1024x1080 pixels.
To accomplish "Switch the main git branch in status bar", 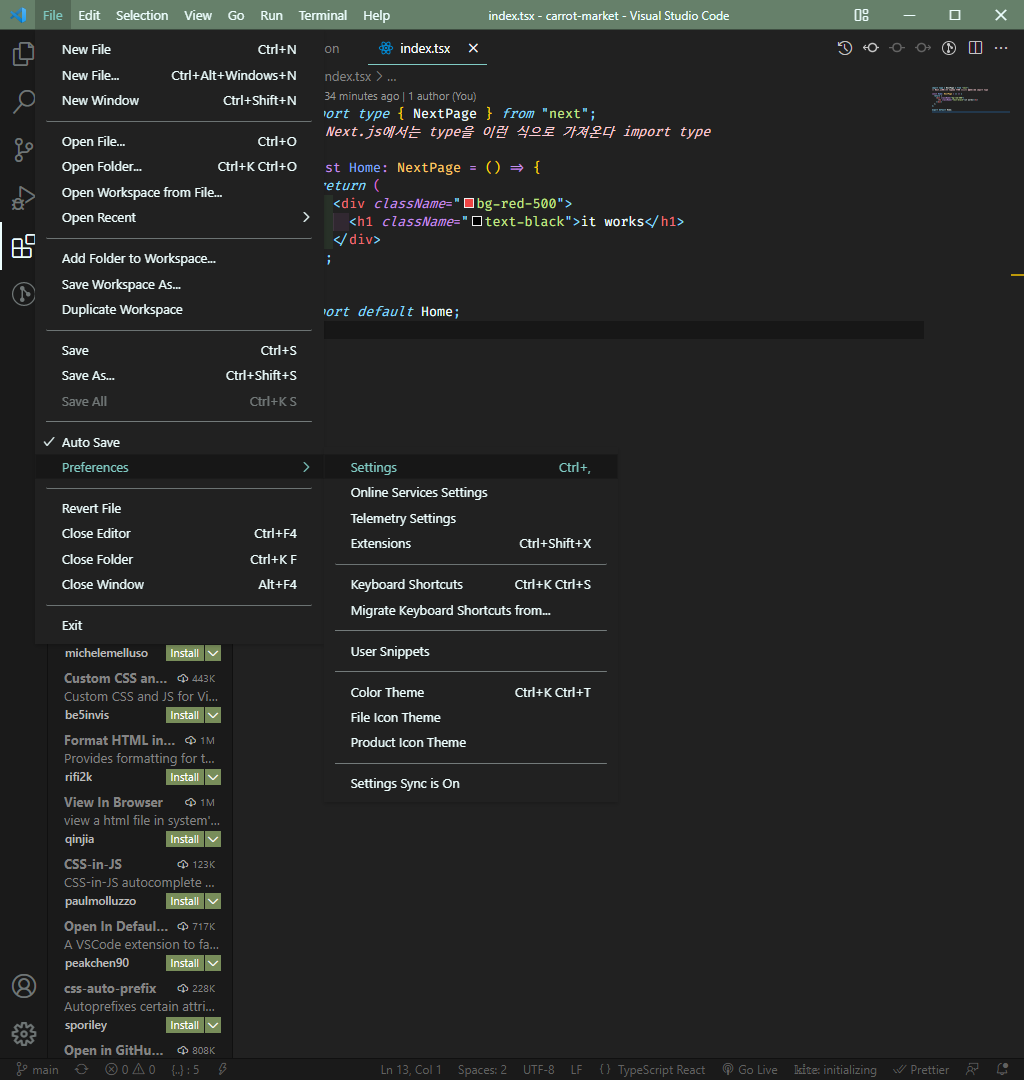I will click(37, 1070).
